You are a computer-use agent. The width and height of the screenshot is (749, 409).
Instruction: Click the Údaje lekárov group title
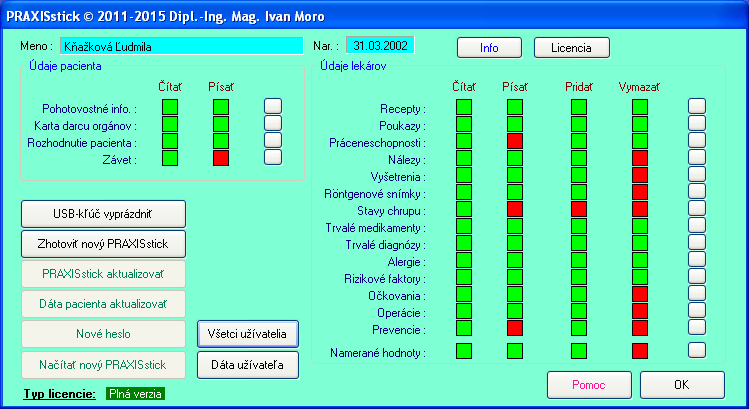click(353, 66)
